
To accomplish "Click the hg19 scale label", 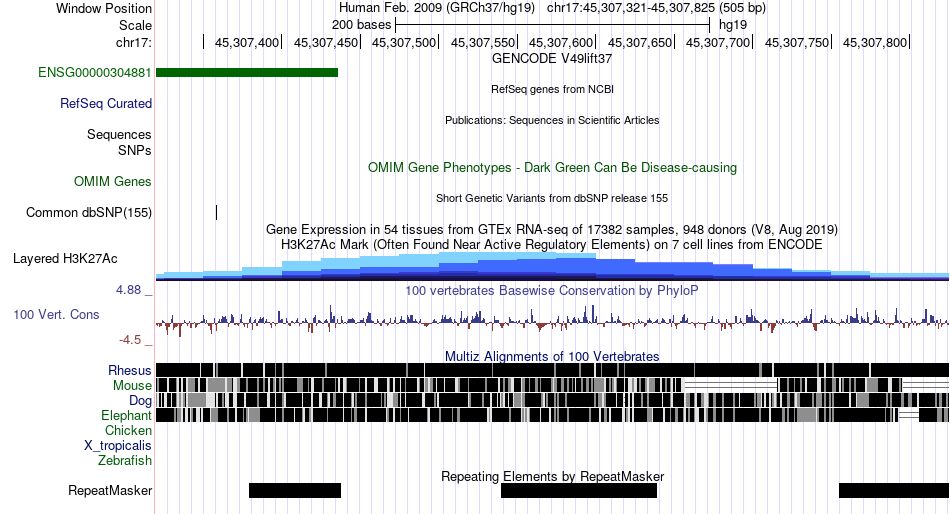I will (x=733, y=25).
